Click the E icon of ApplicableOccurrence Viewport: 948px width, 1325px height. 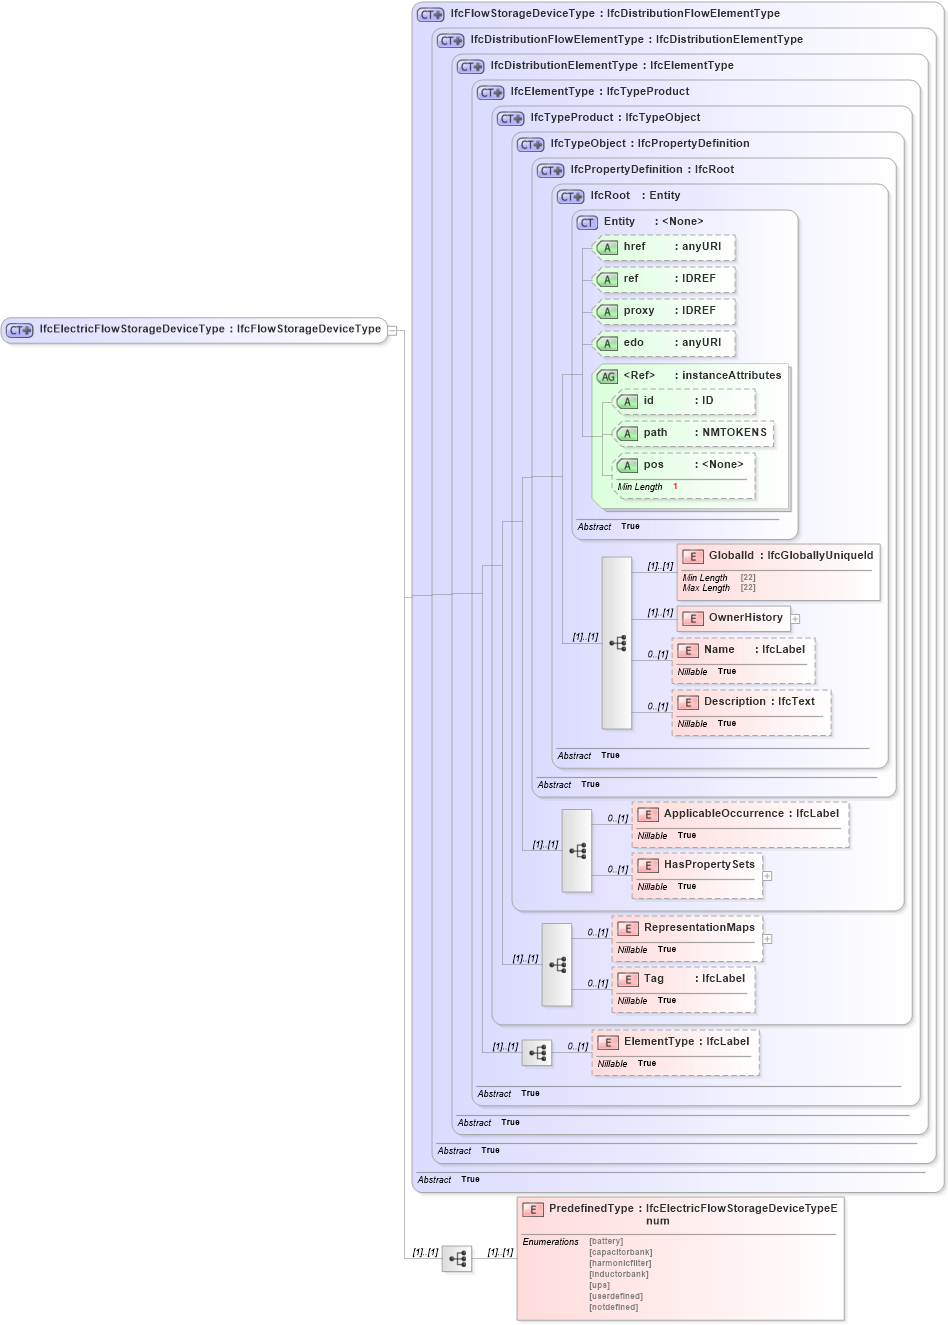649,814
